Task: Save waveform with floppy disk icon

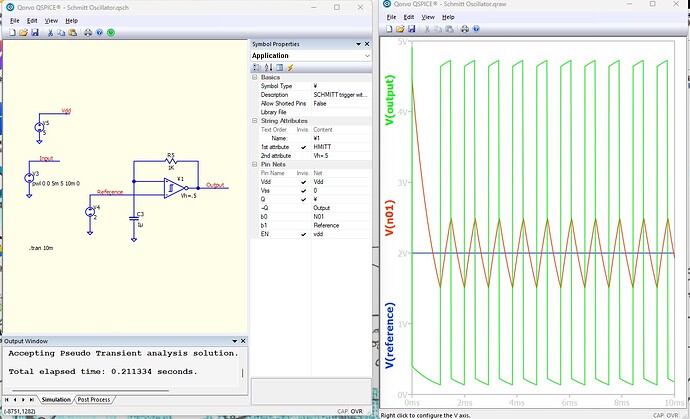Action: (411, 29)
